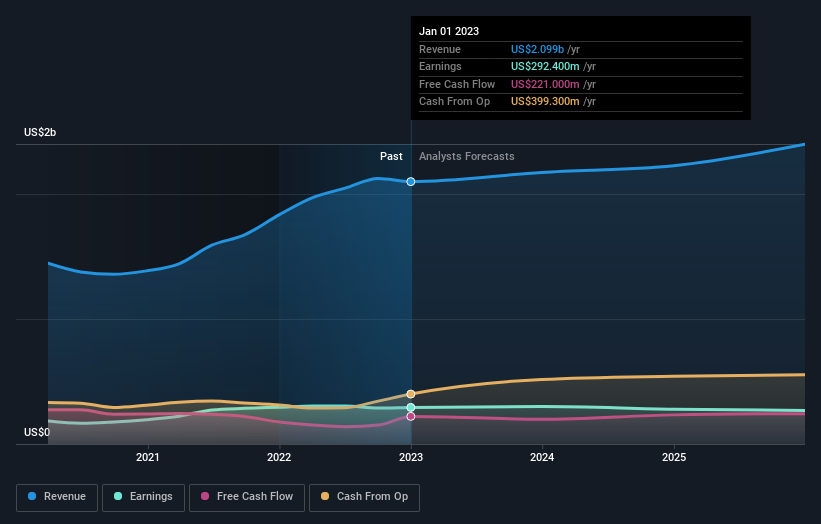
Task: Select the 2022 label on the x-axis
Action: pos(279,458)
